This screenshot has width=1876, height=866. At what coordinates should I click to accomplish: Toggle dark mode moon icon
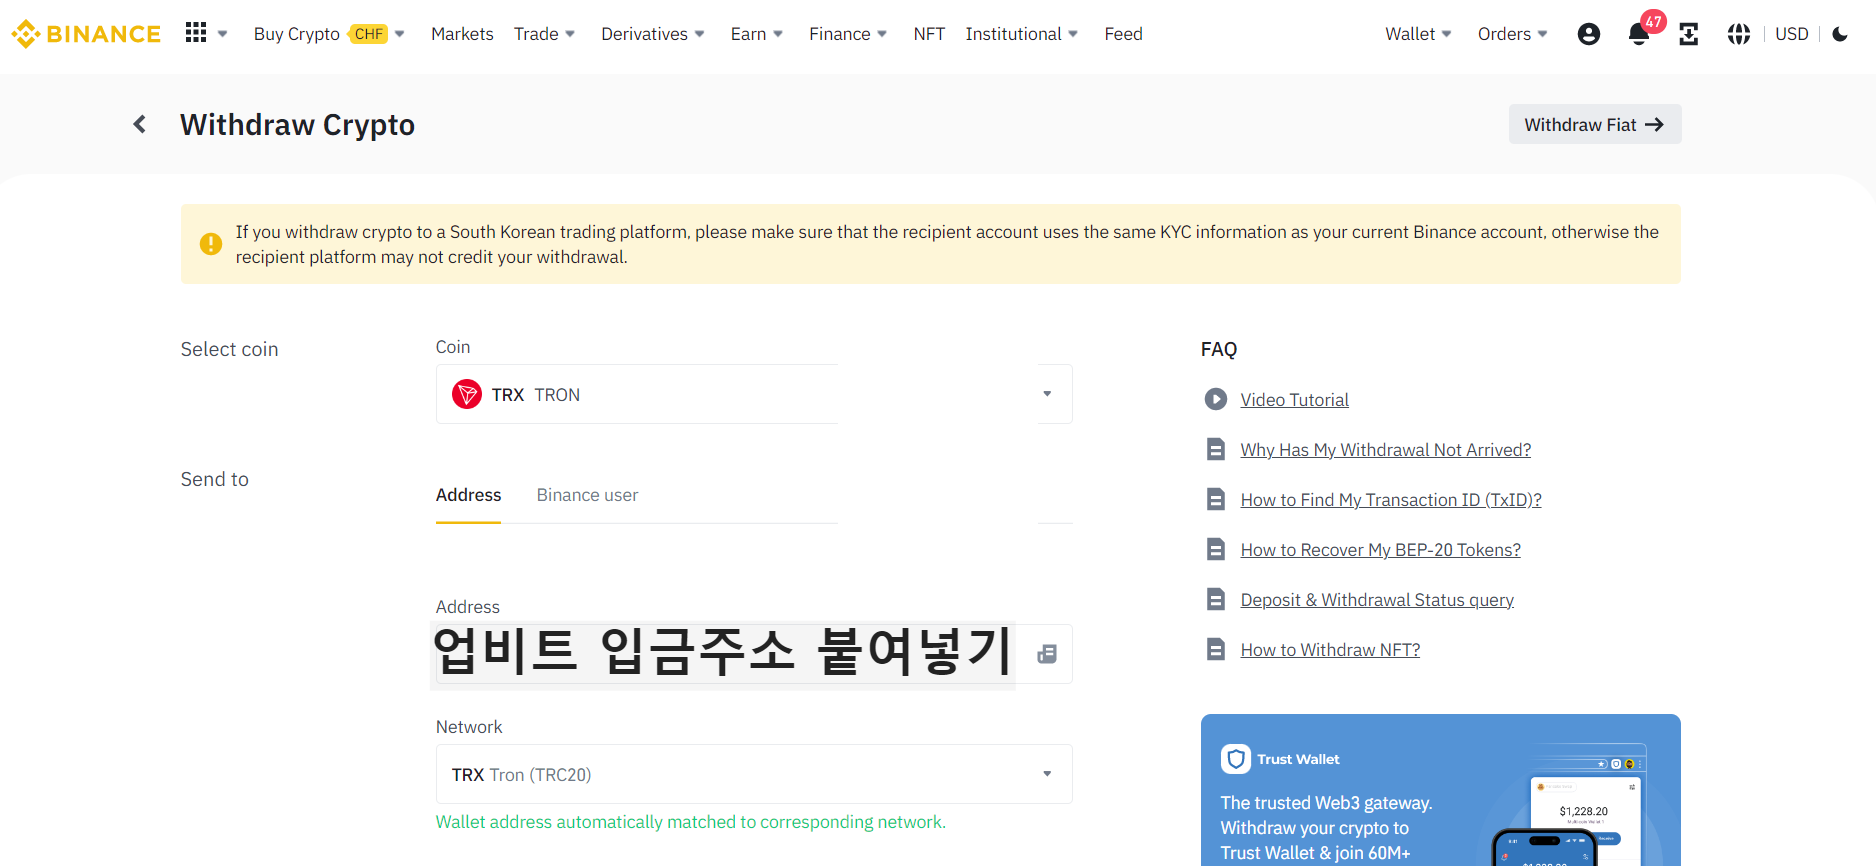[1840, 34]
